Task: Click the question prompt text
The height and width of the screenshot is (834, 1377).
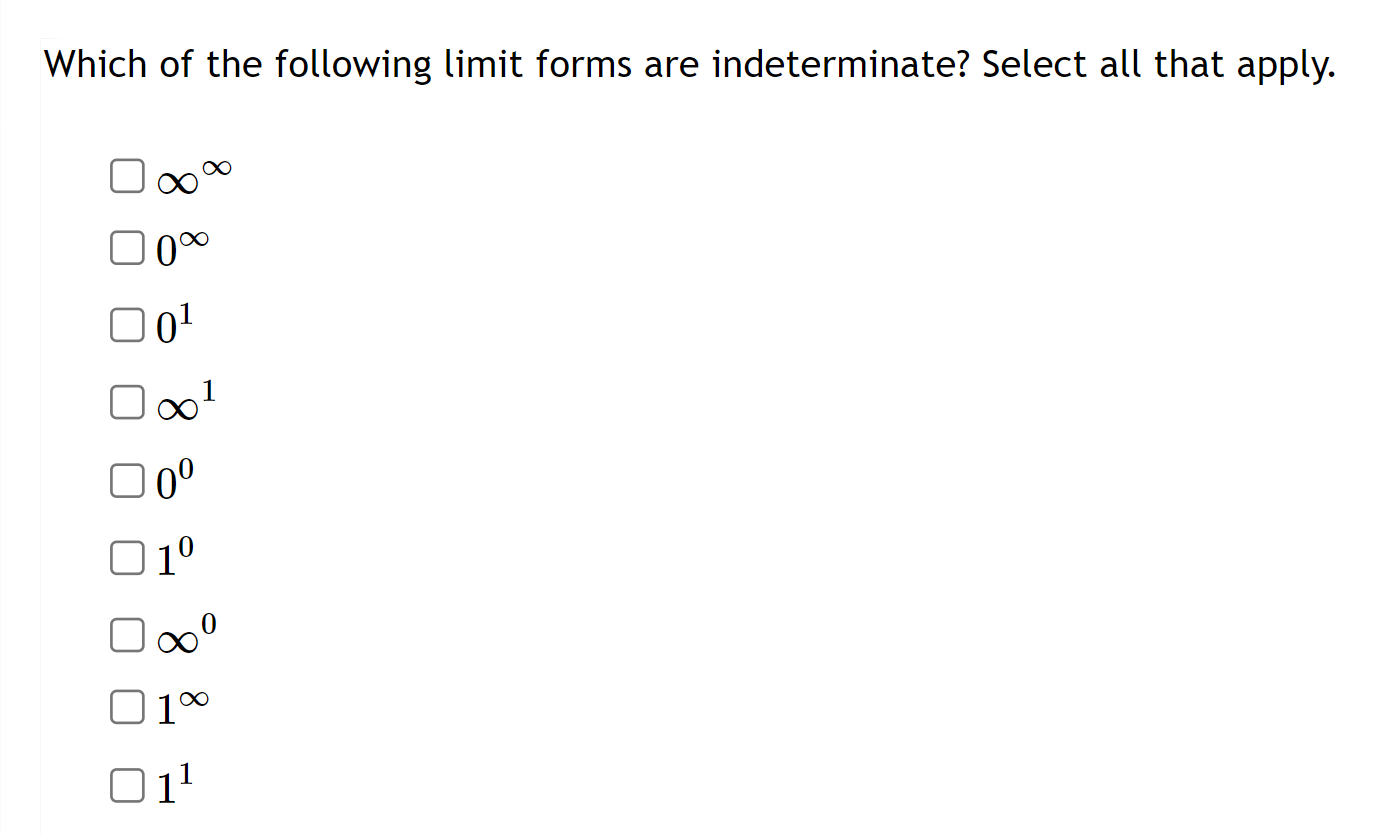Action: pos(690,63)
